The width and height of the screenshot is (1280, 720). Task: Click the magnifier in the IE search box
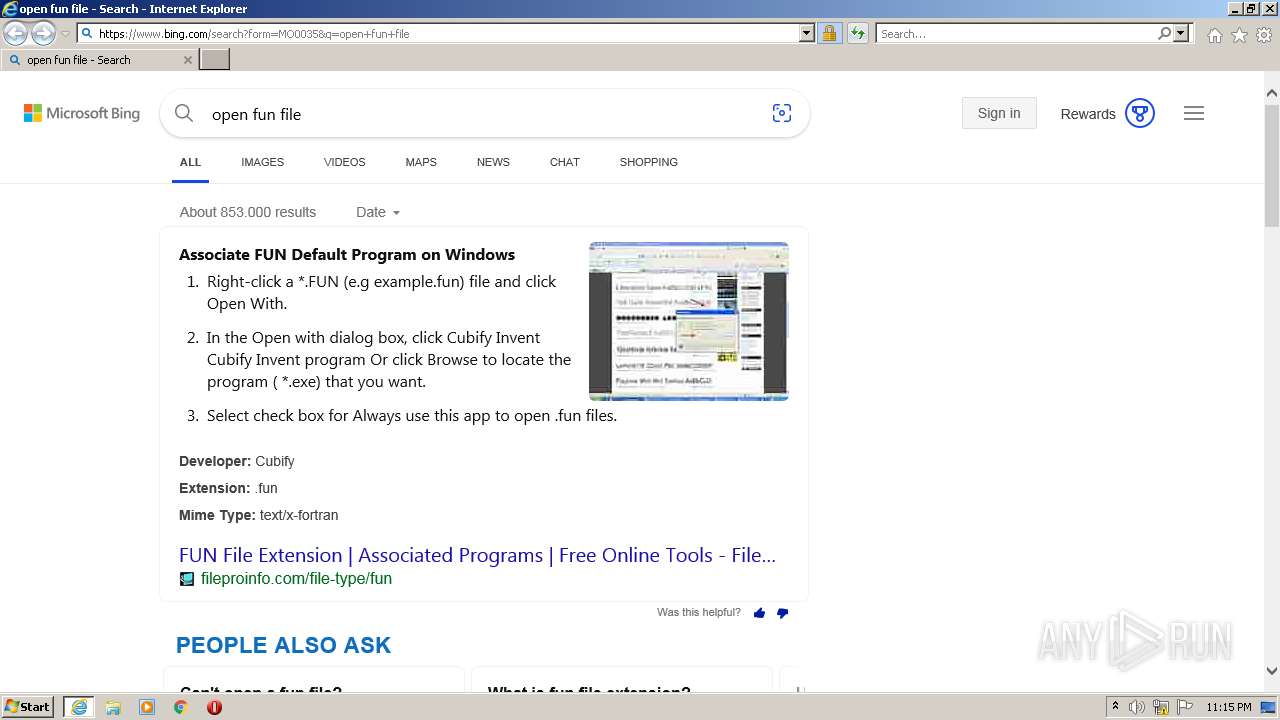(1164, 34)
